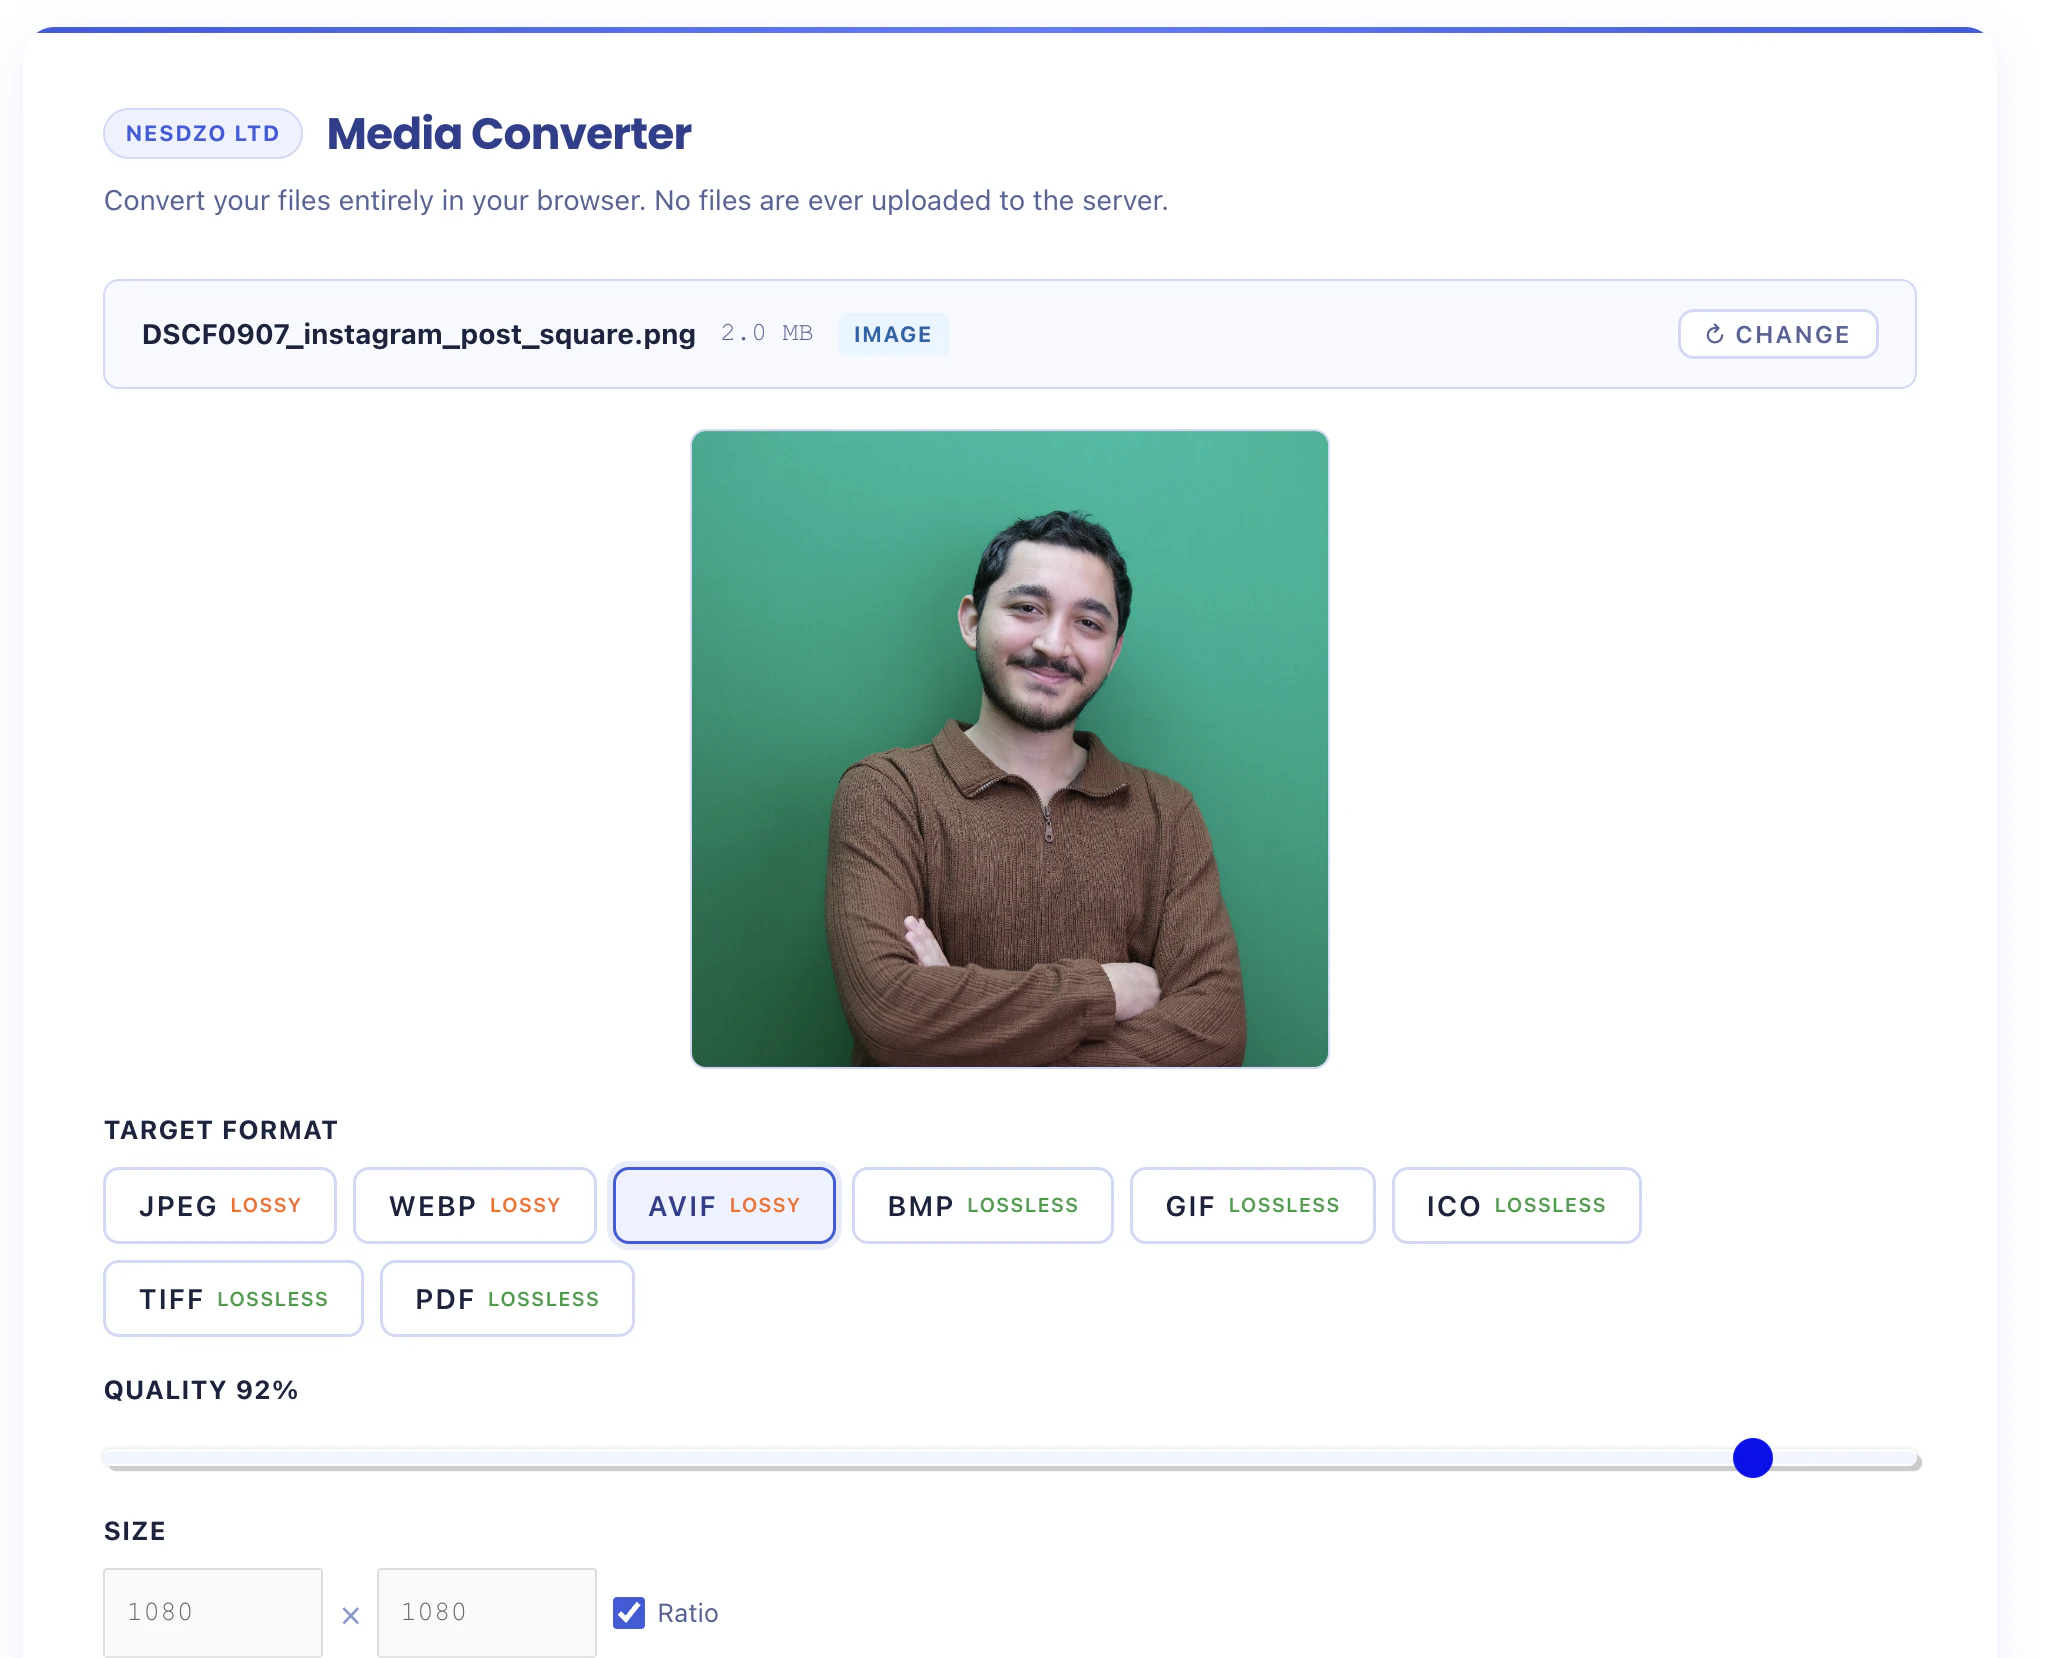Click the width size input field
This screenshot has height=1658, width=2056.
[x=213, y=1612]
